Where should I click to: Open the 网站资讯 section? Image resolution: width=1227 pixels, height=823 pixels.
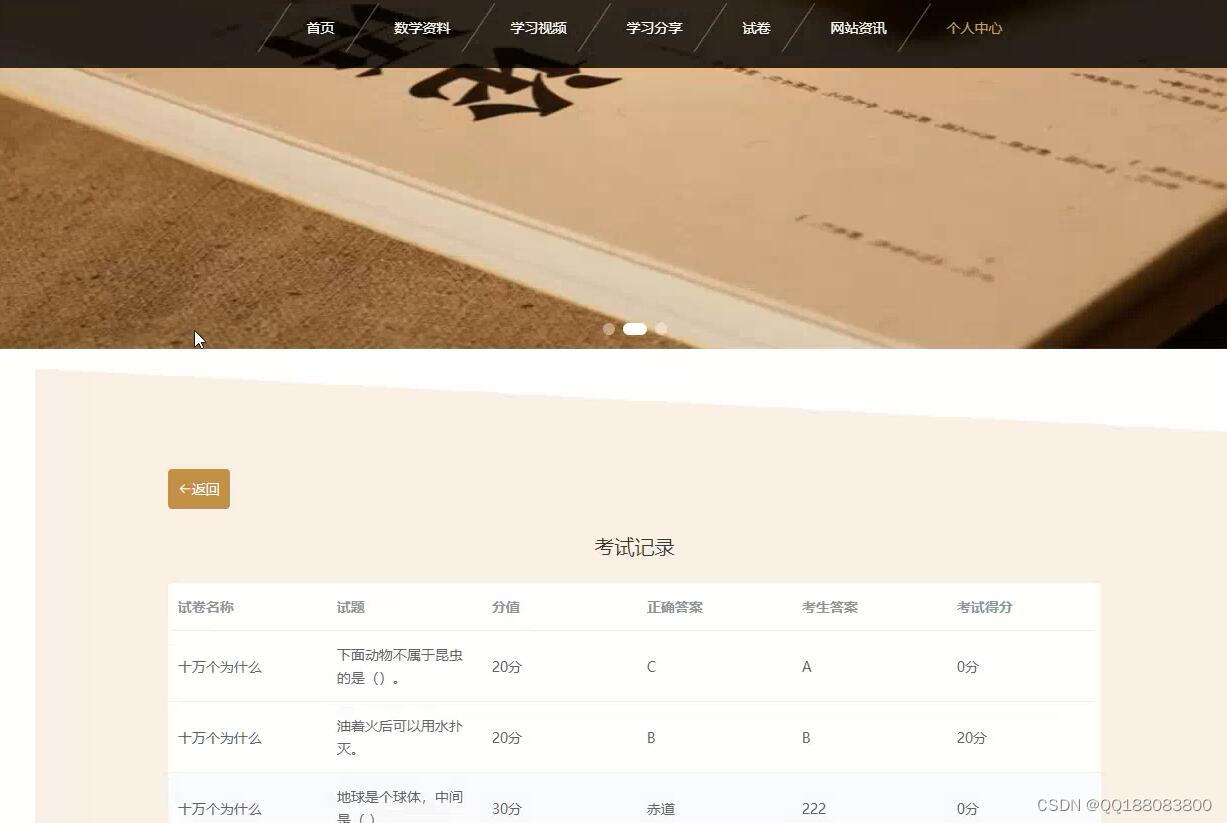tap(857, 28)
